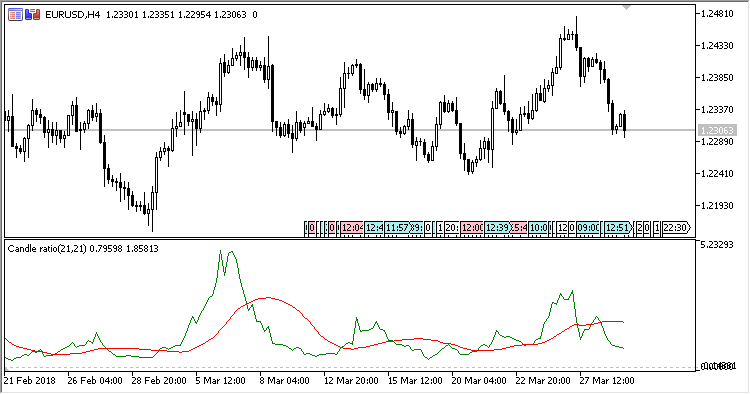Open the pink 12:04 event marker

pos(352,228)
